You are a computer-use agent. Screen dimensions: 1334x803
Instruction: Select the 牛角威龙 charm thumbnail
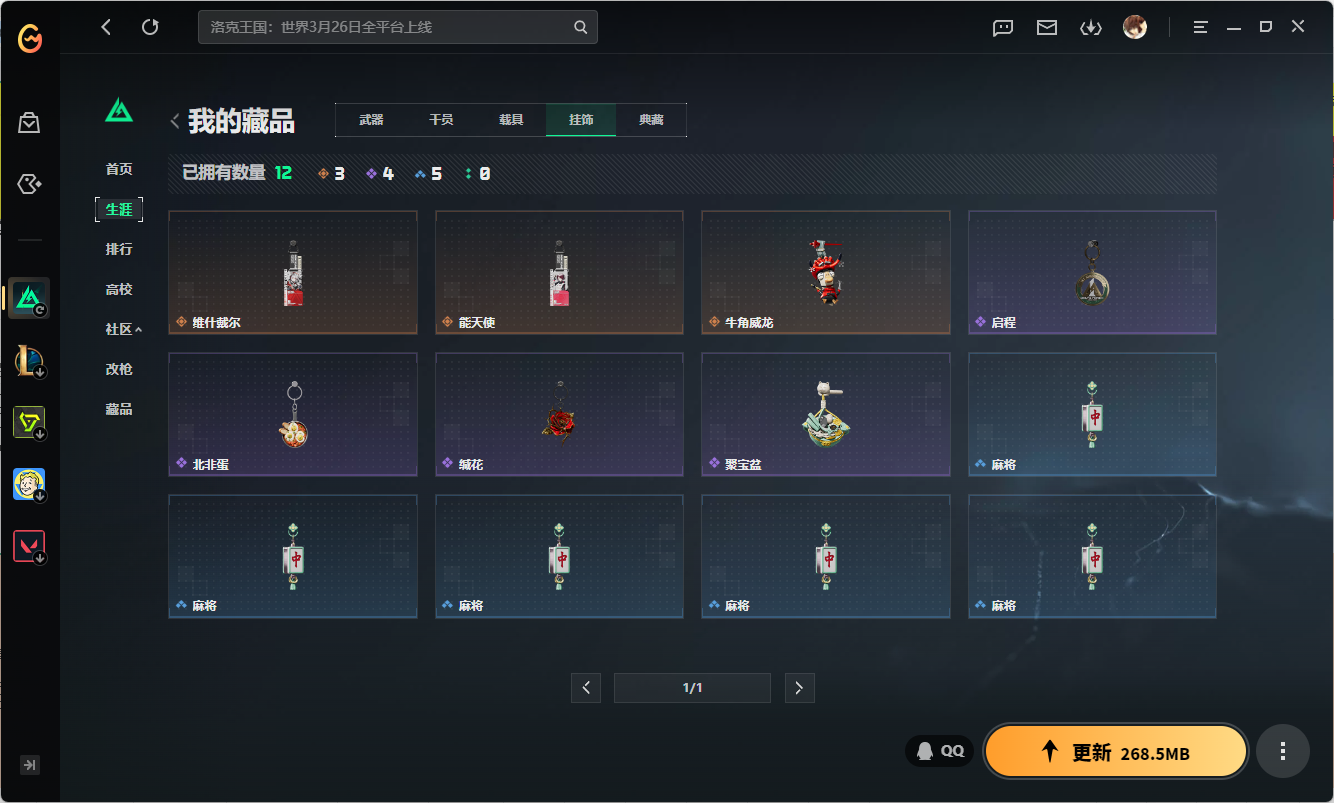click(825, 272)
